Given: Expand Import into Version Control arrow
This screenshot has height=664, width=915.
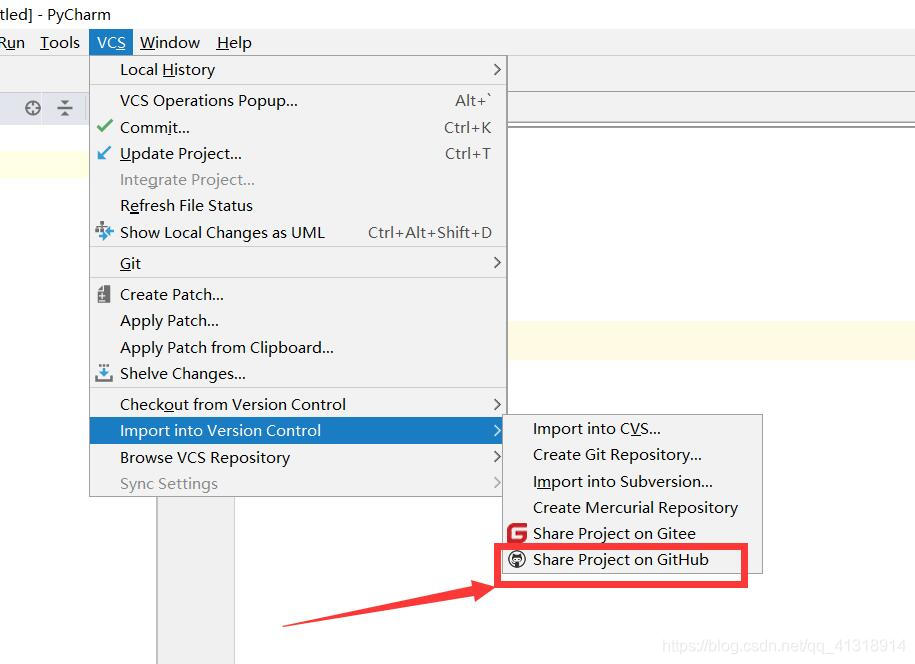Looking at the screenshot, I should click(497, 431).
